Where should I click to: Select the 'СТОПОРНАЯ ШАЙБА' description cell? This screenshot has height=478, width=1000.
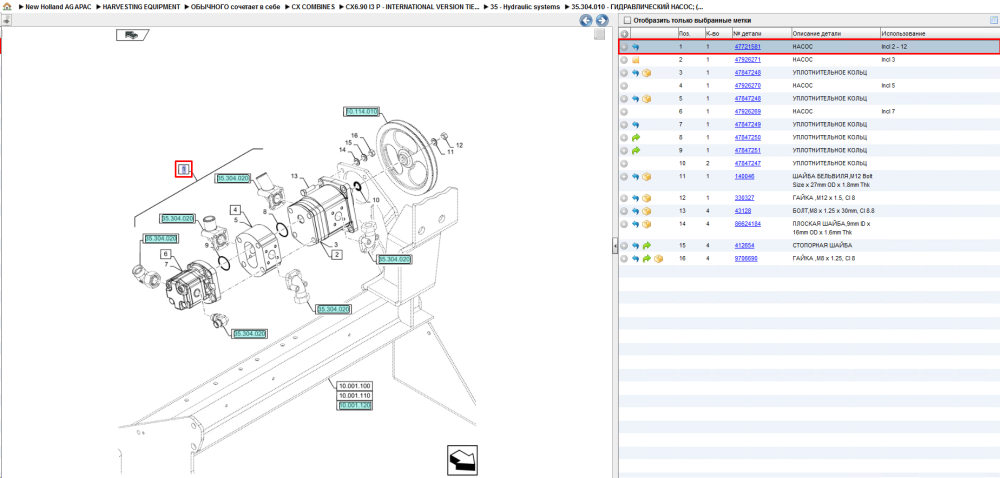click(821, 245)
